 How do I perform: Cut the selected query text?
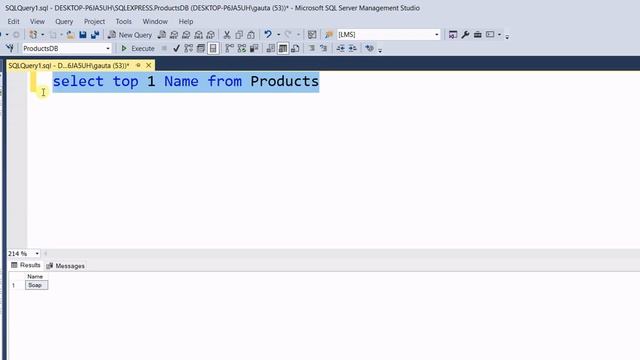(227, 35)
